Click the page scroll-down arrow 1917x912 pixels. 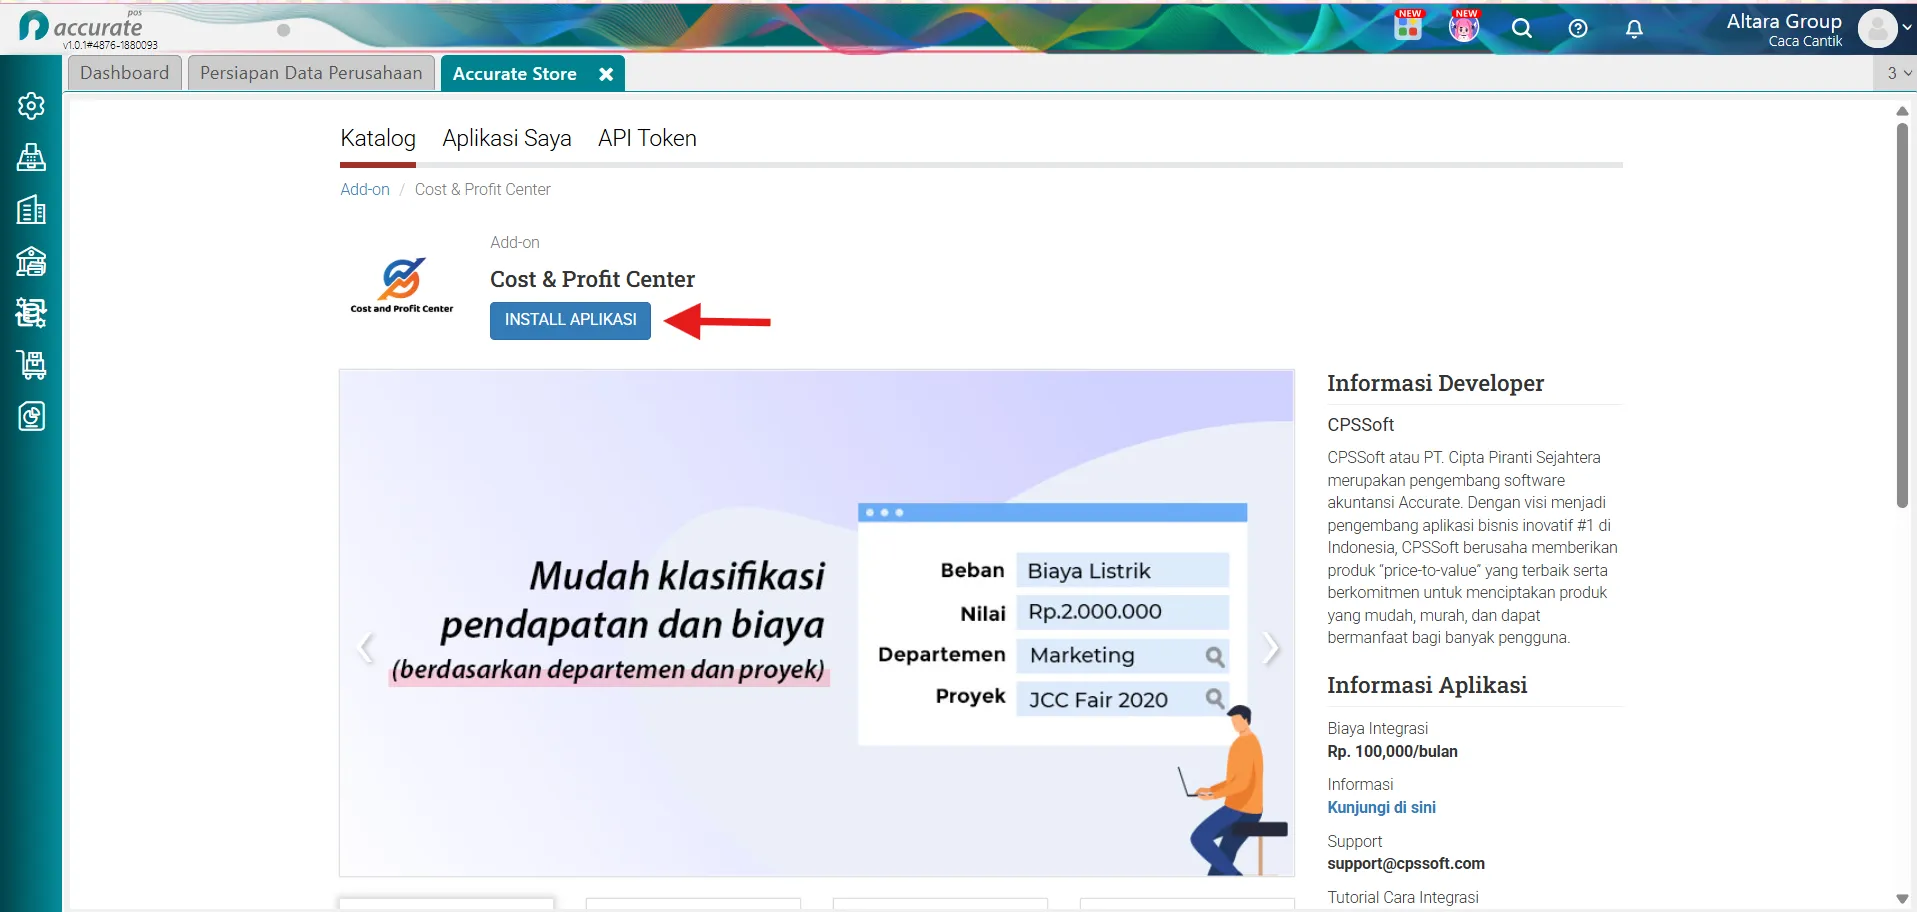pyautogui.click(x=1902, y=898)
